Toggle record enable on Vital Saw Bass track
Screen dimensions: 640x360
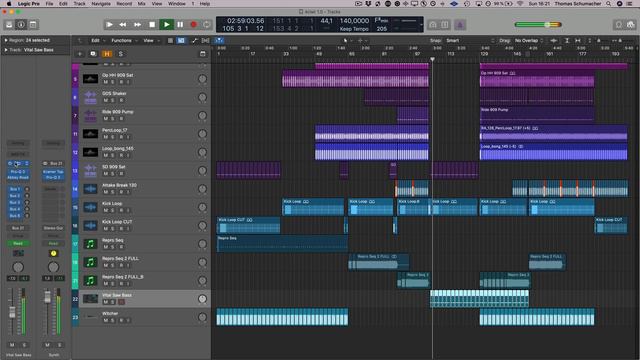[121, 302]
